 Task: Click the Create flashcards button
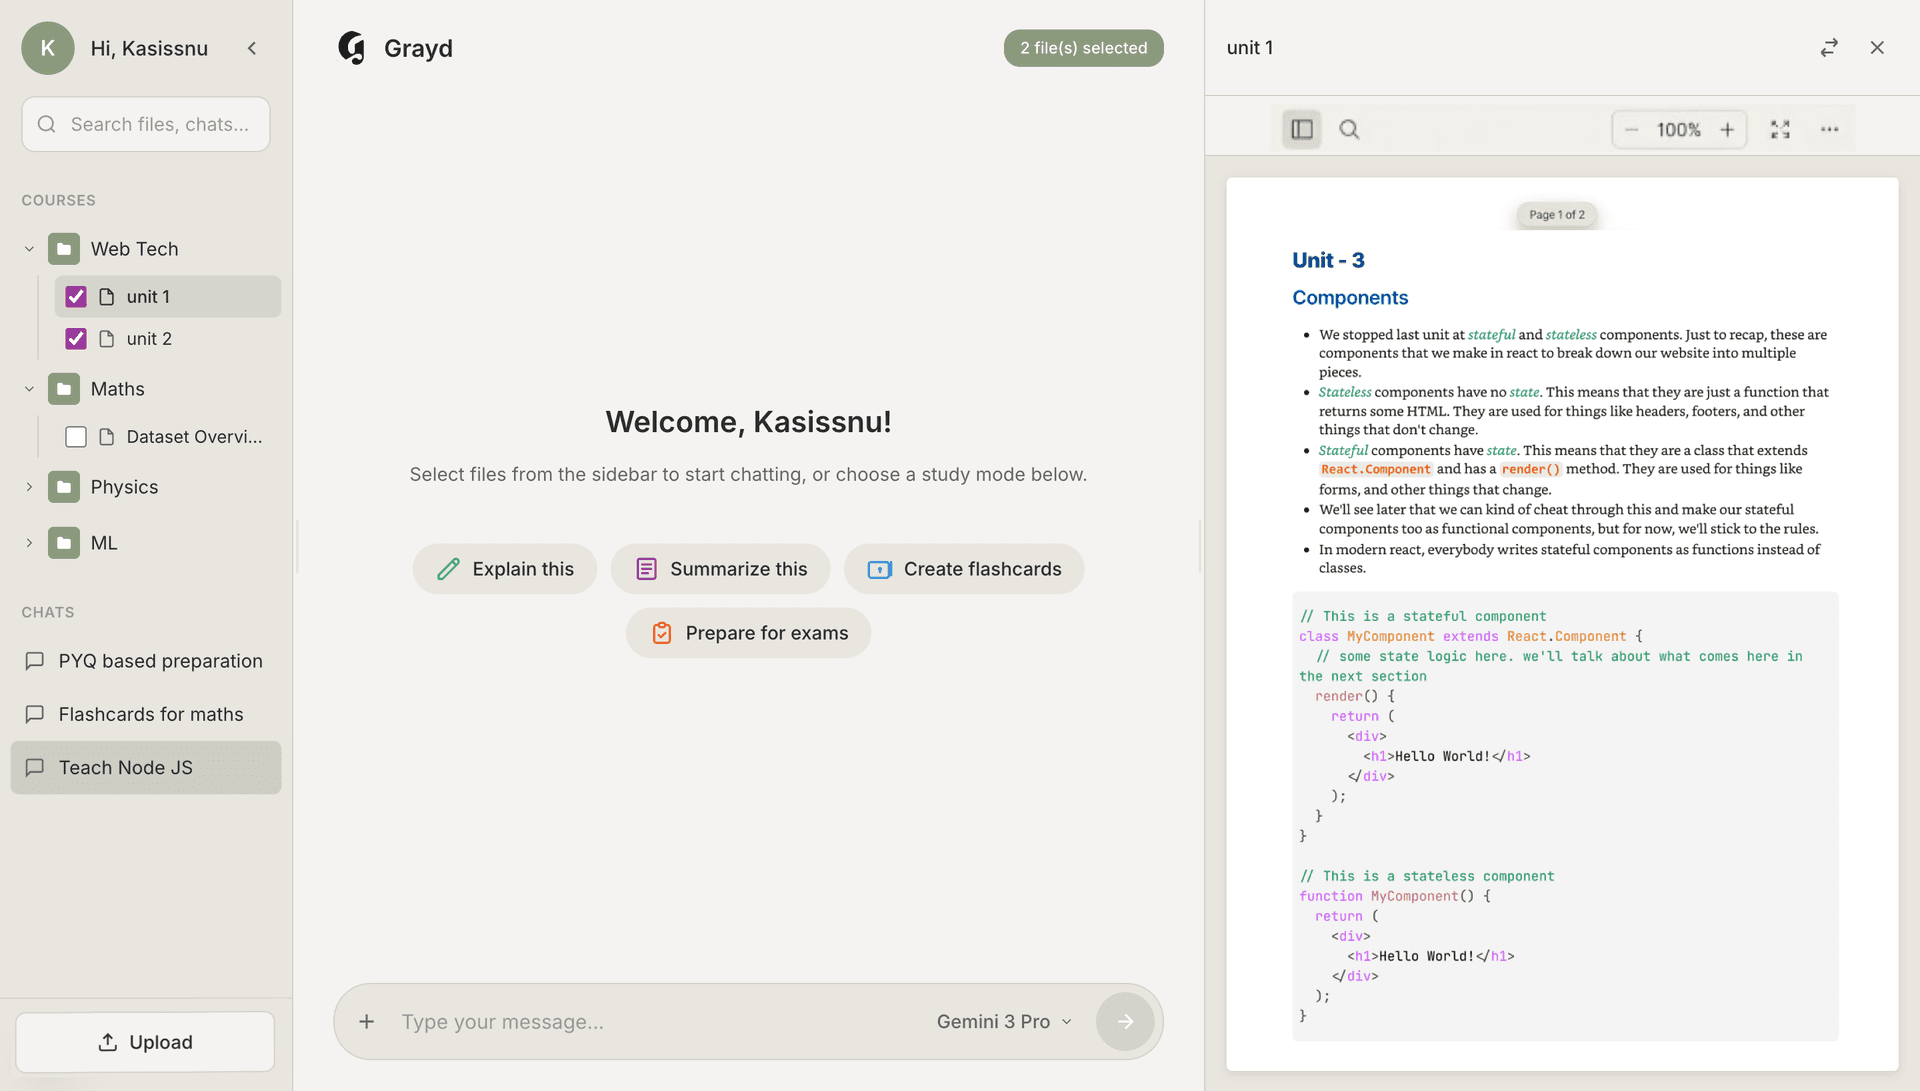click(963, 569)
